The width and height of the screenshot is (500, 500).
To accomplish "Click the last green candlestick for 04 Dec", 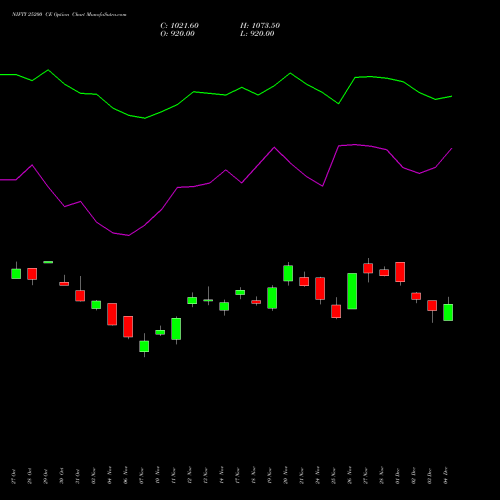I will (448, 312).
